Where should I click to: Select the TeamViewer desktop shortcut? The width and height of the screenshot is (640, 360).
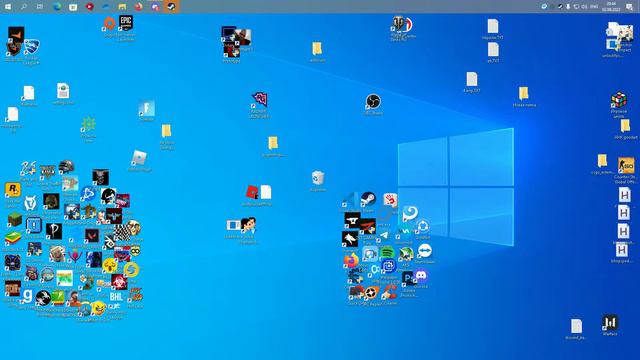click(x=424, y=251)
